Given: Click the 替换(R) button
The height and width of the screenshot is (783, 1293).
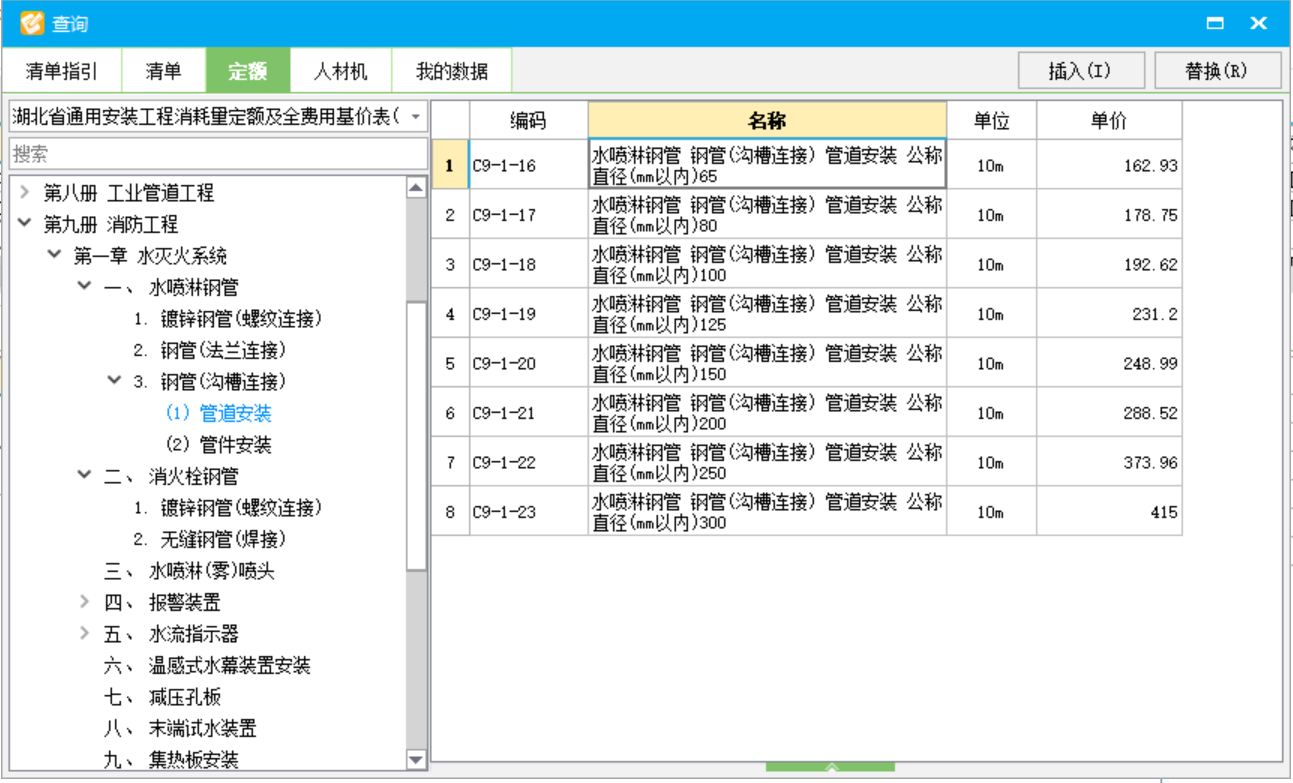Looking at the screenshot, I should tap(1217, 71).
